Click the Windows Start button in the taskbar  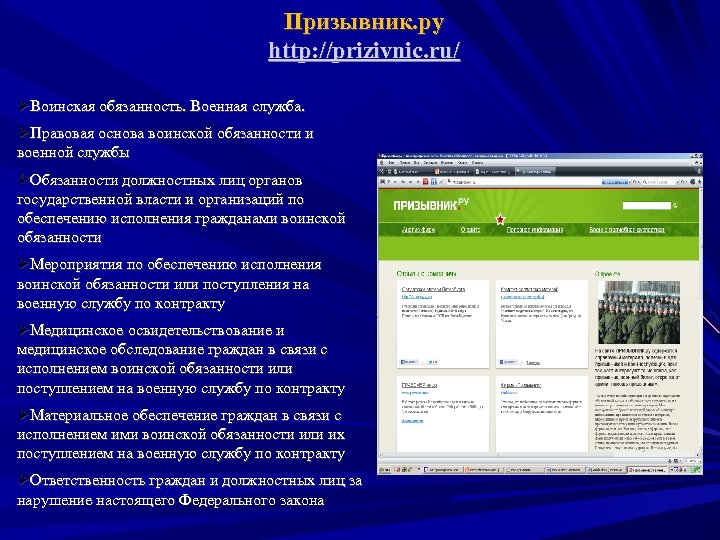point(385,470)
